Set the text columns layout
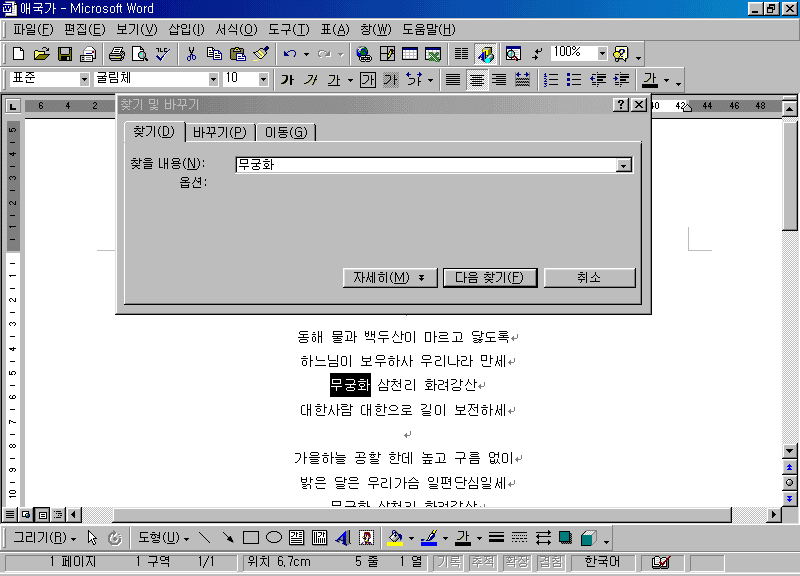This screenshot has height=576, width=800. point(461,54)
